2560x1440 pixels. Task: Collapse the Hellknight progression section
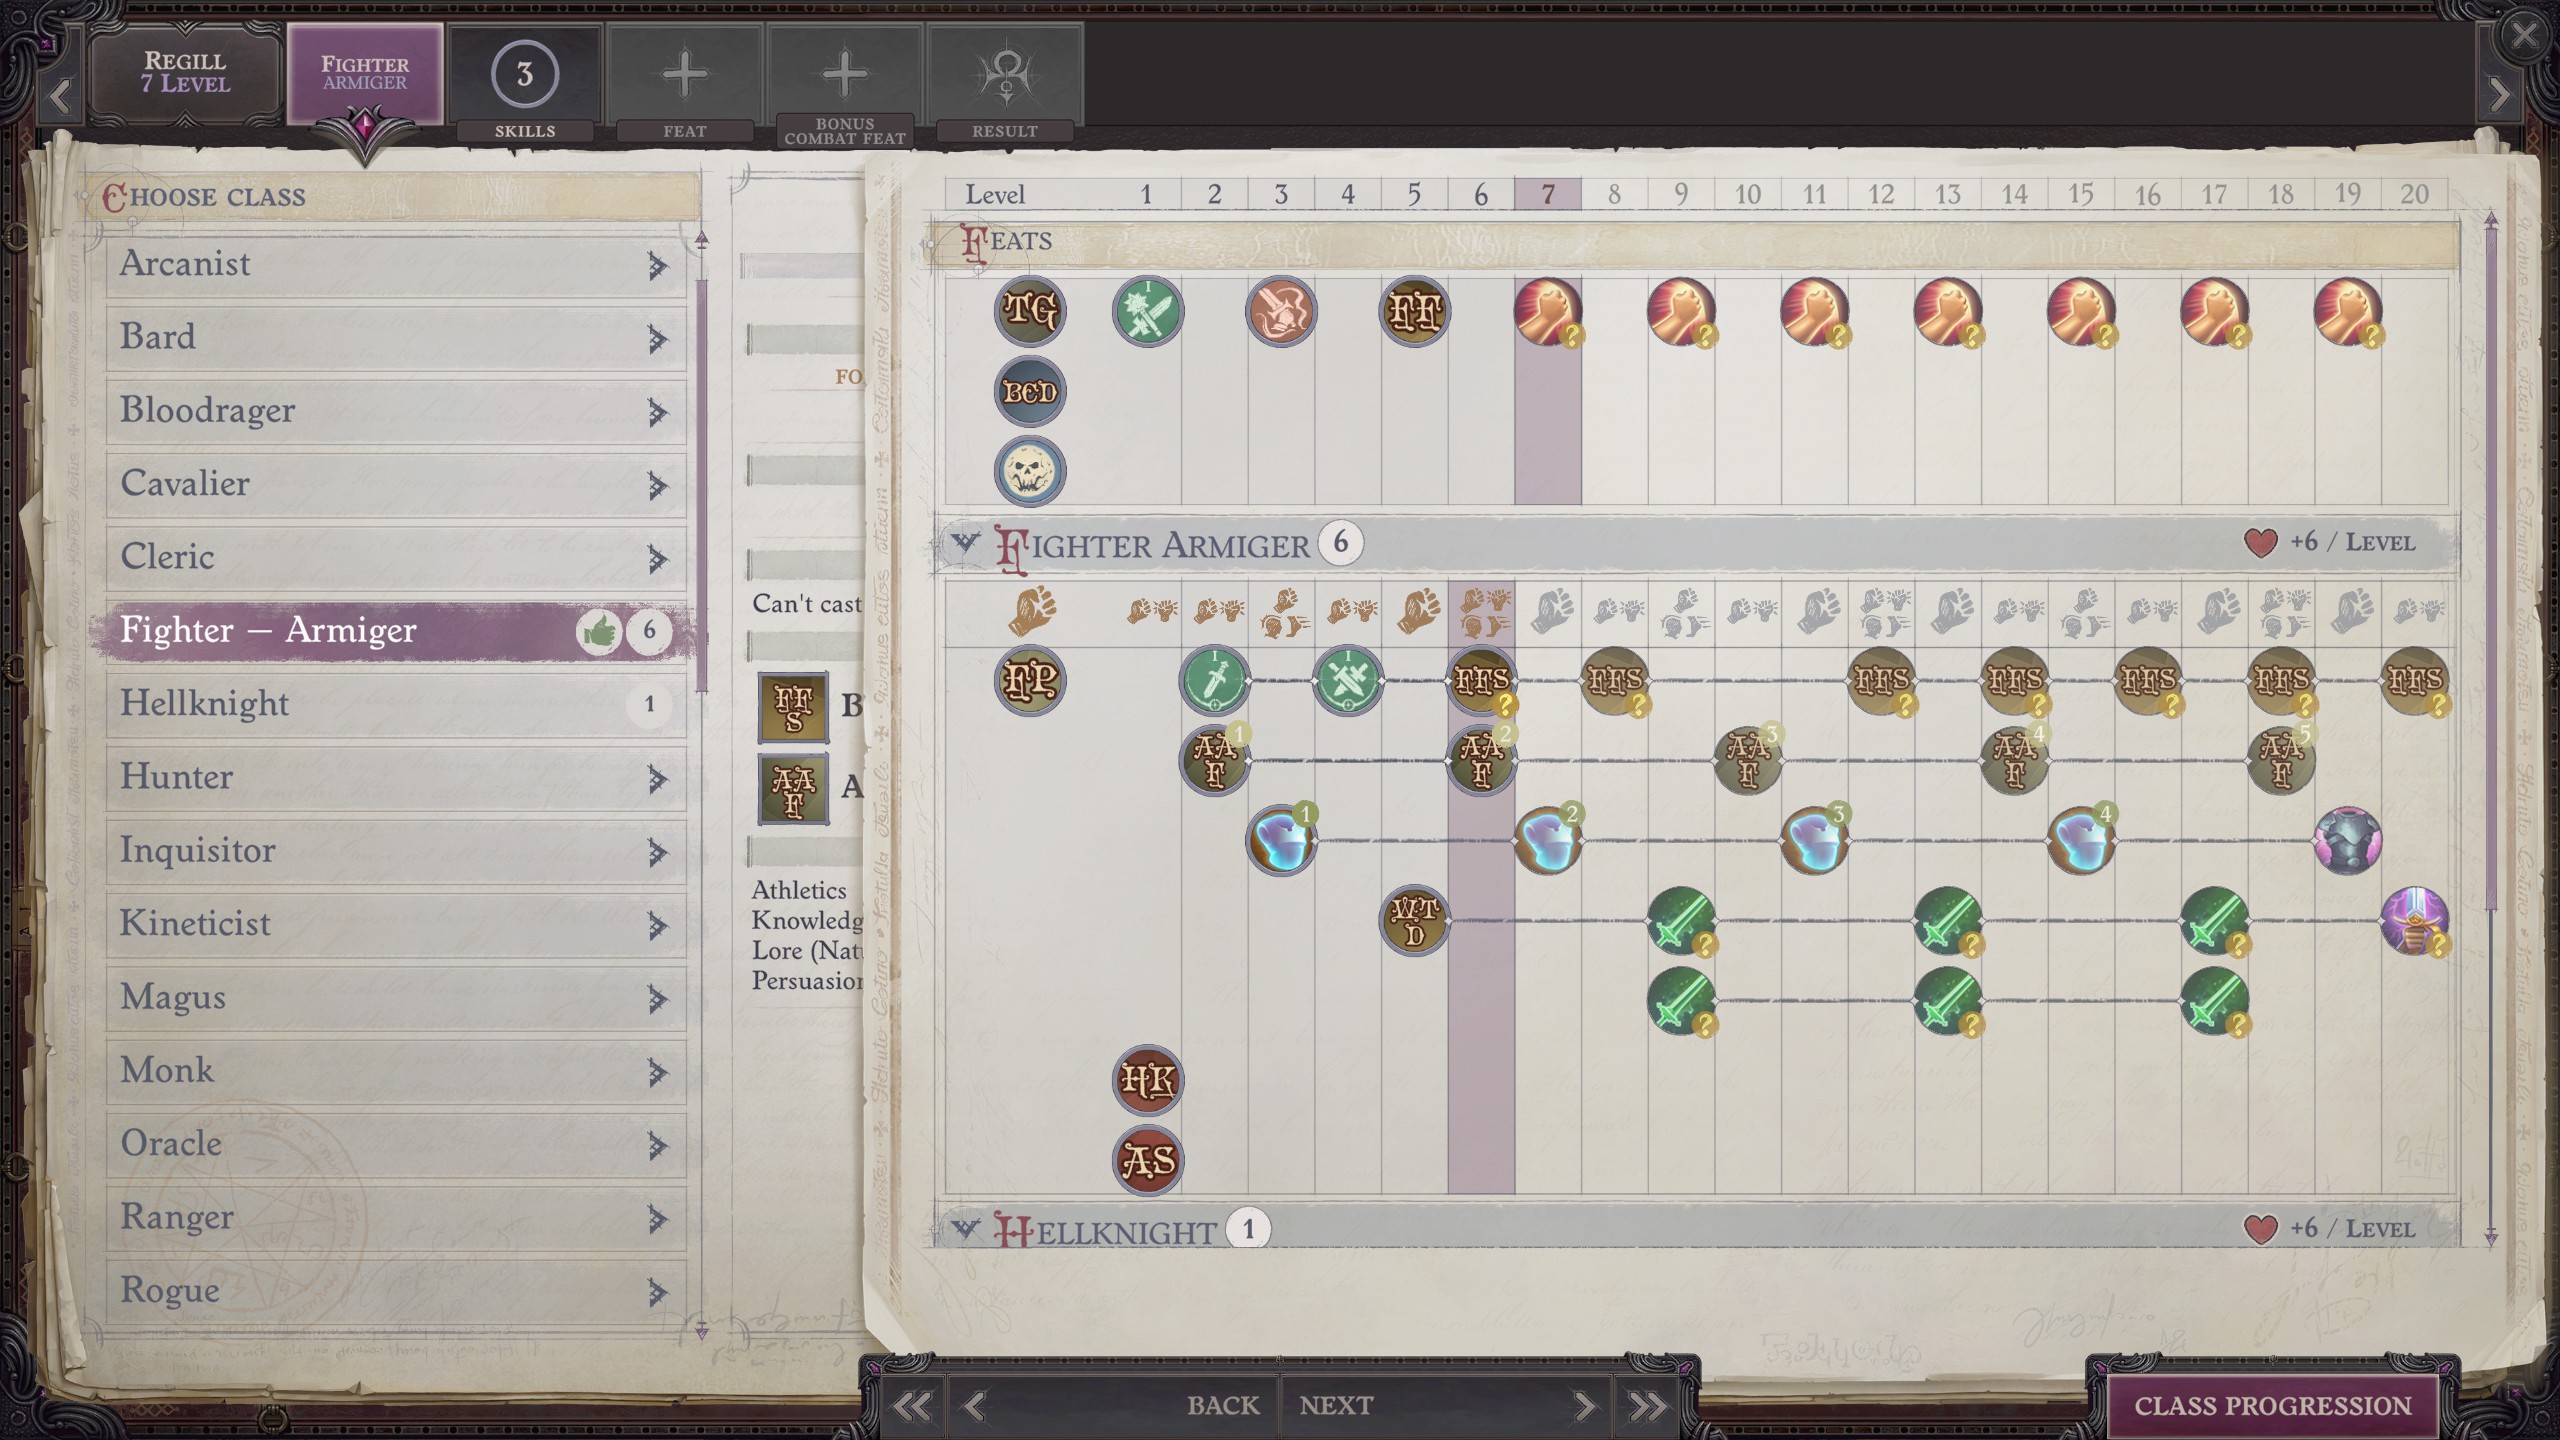[x=964, y=1229]
